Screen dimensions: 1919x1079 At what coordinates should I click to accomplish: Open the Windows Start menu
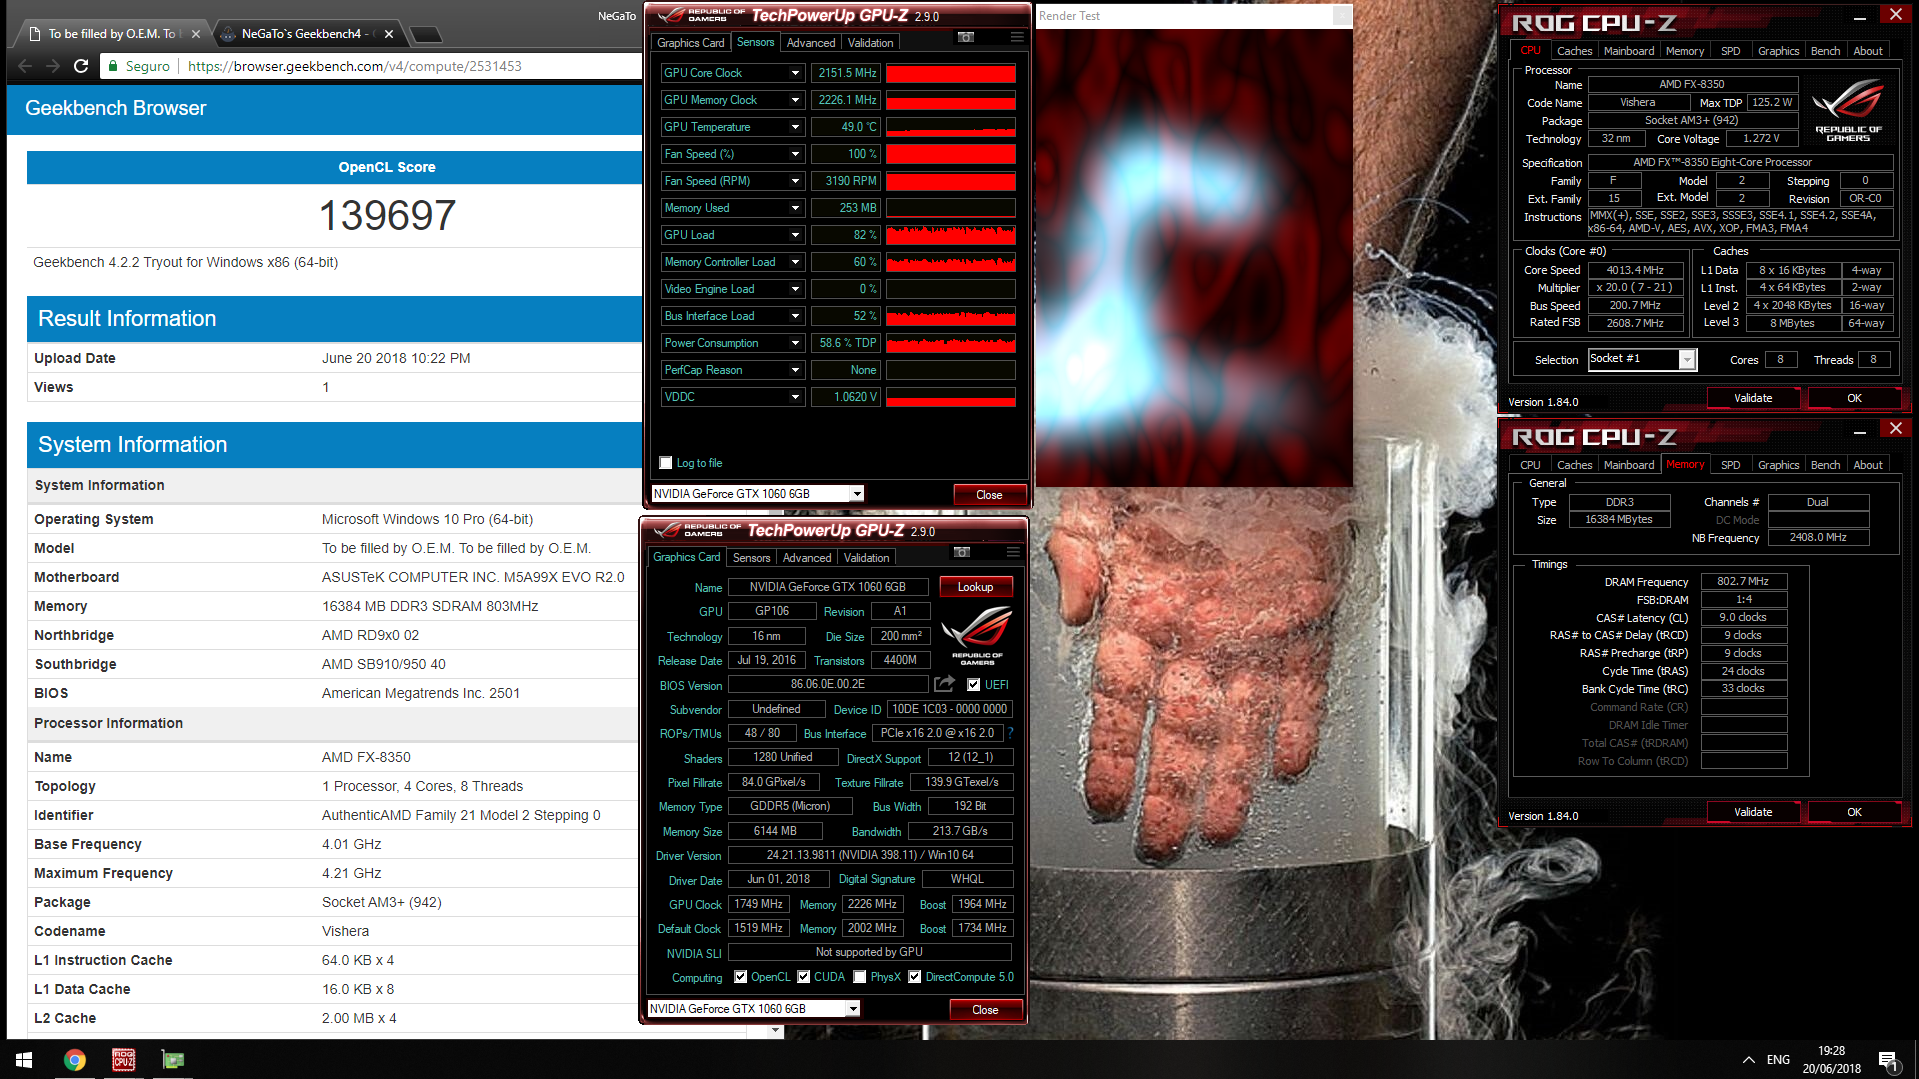coord(24,1060)
